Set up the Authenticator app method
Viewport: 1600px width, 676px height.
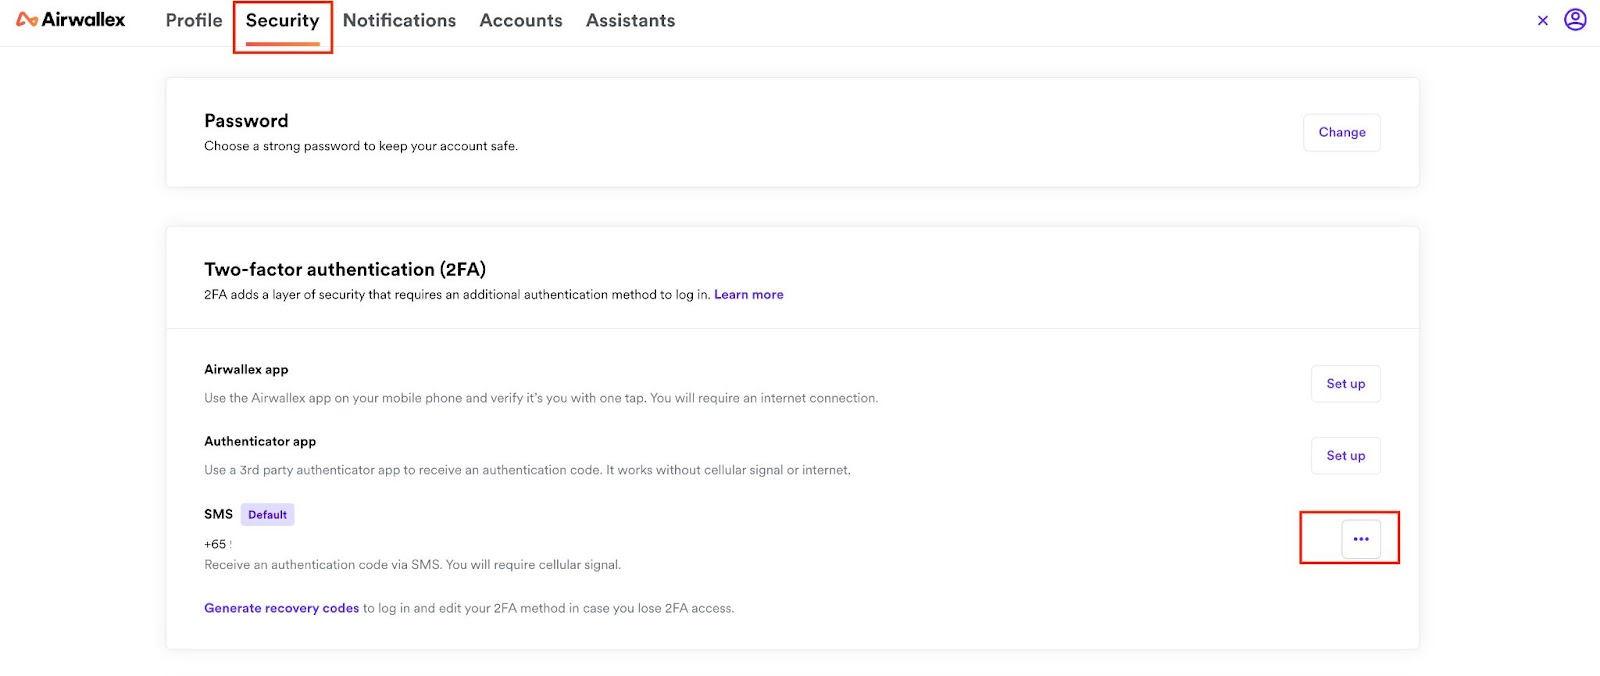[1345, 456]
